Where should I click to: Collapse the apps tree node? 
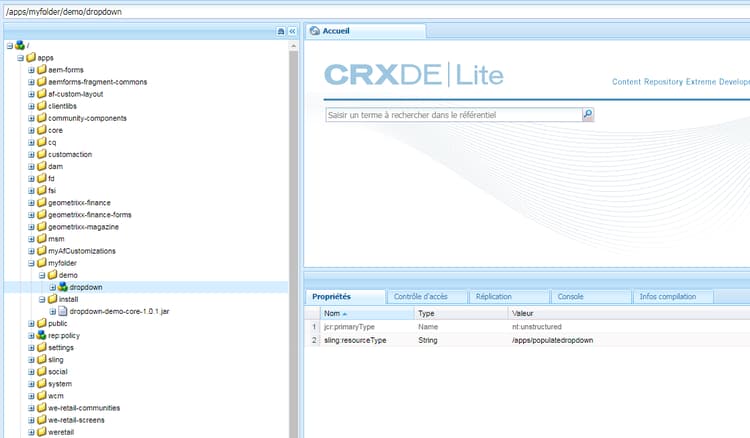pyautogui.click(x=21, y=58)
